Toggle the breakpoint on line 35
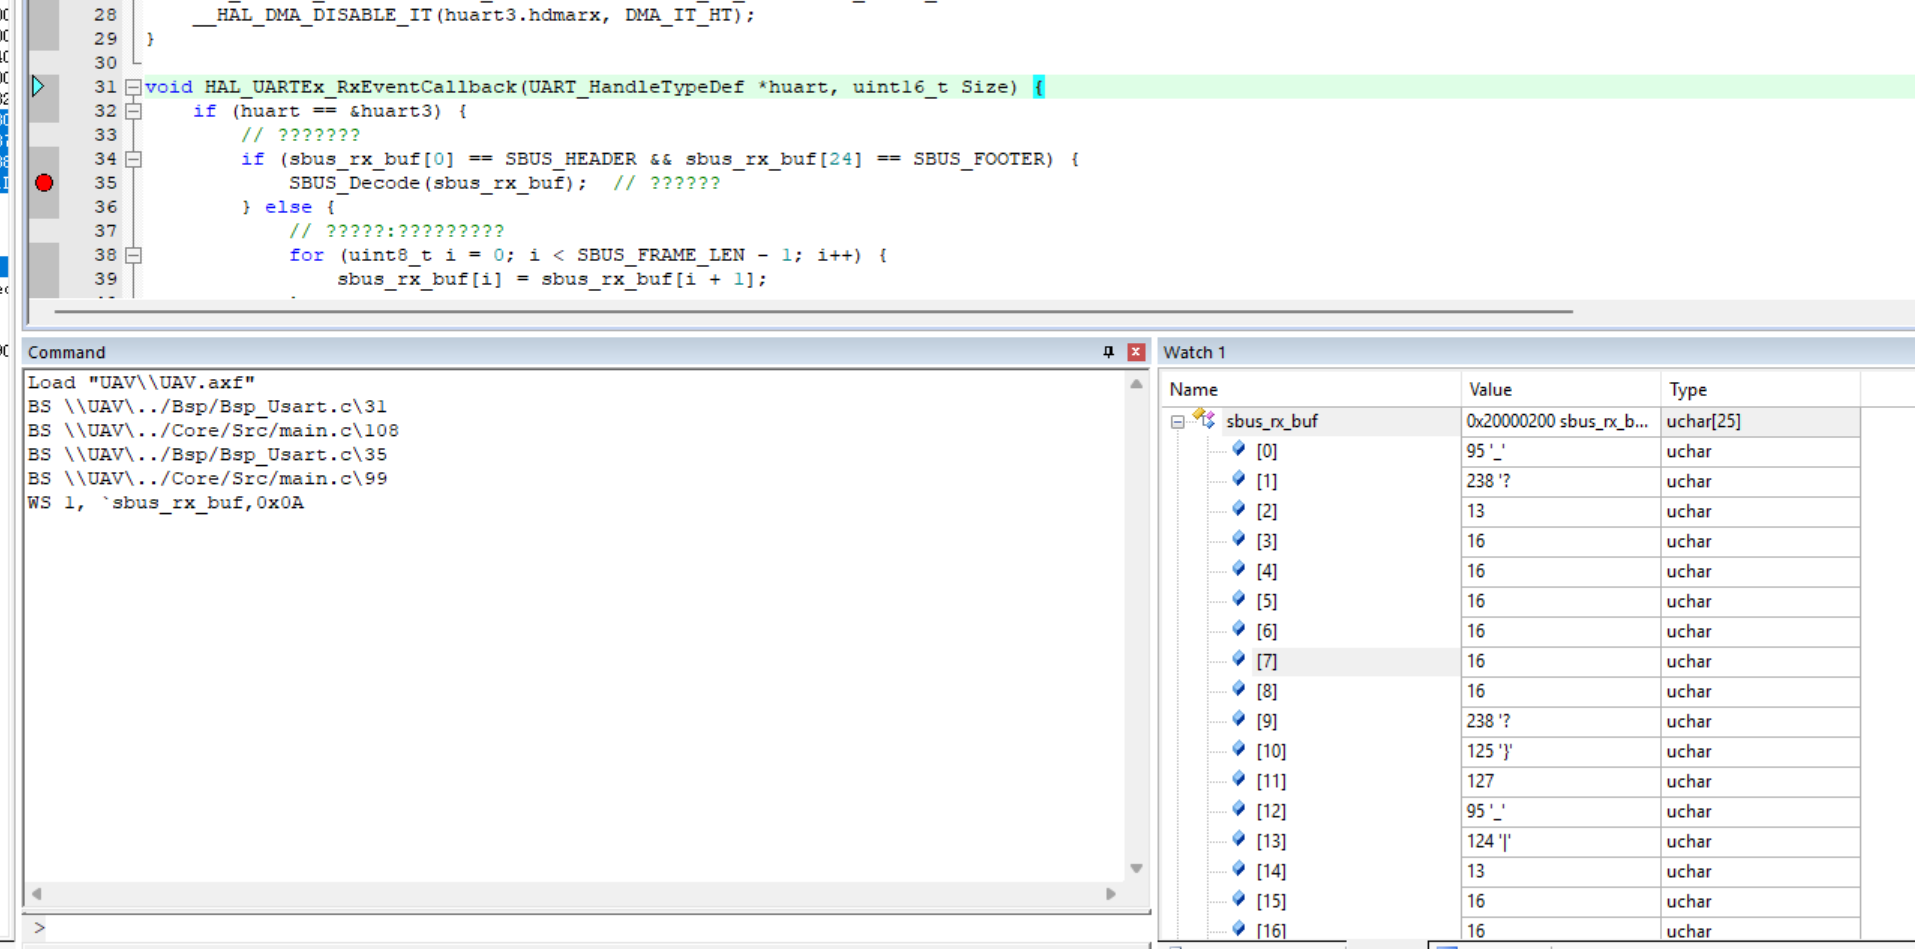1915x949 pixels. click(x=44, y=183)
